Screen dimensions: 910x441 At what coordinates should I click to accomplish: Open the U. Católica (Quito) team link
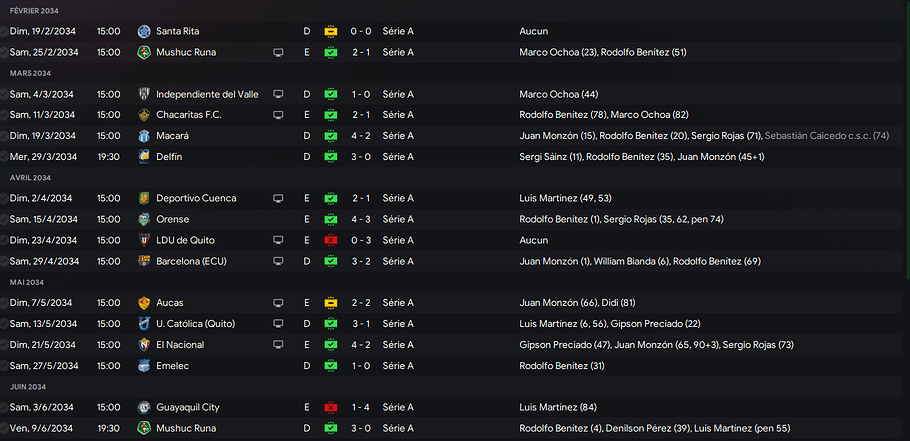coord(201,324)
